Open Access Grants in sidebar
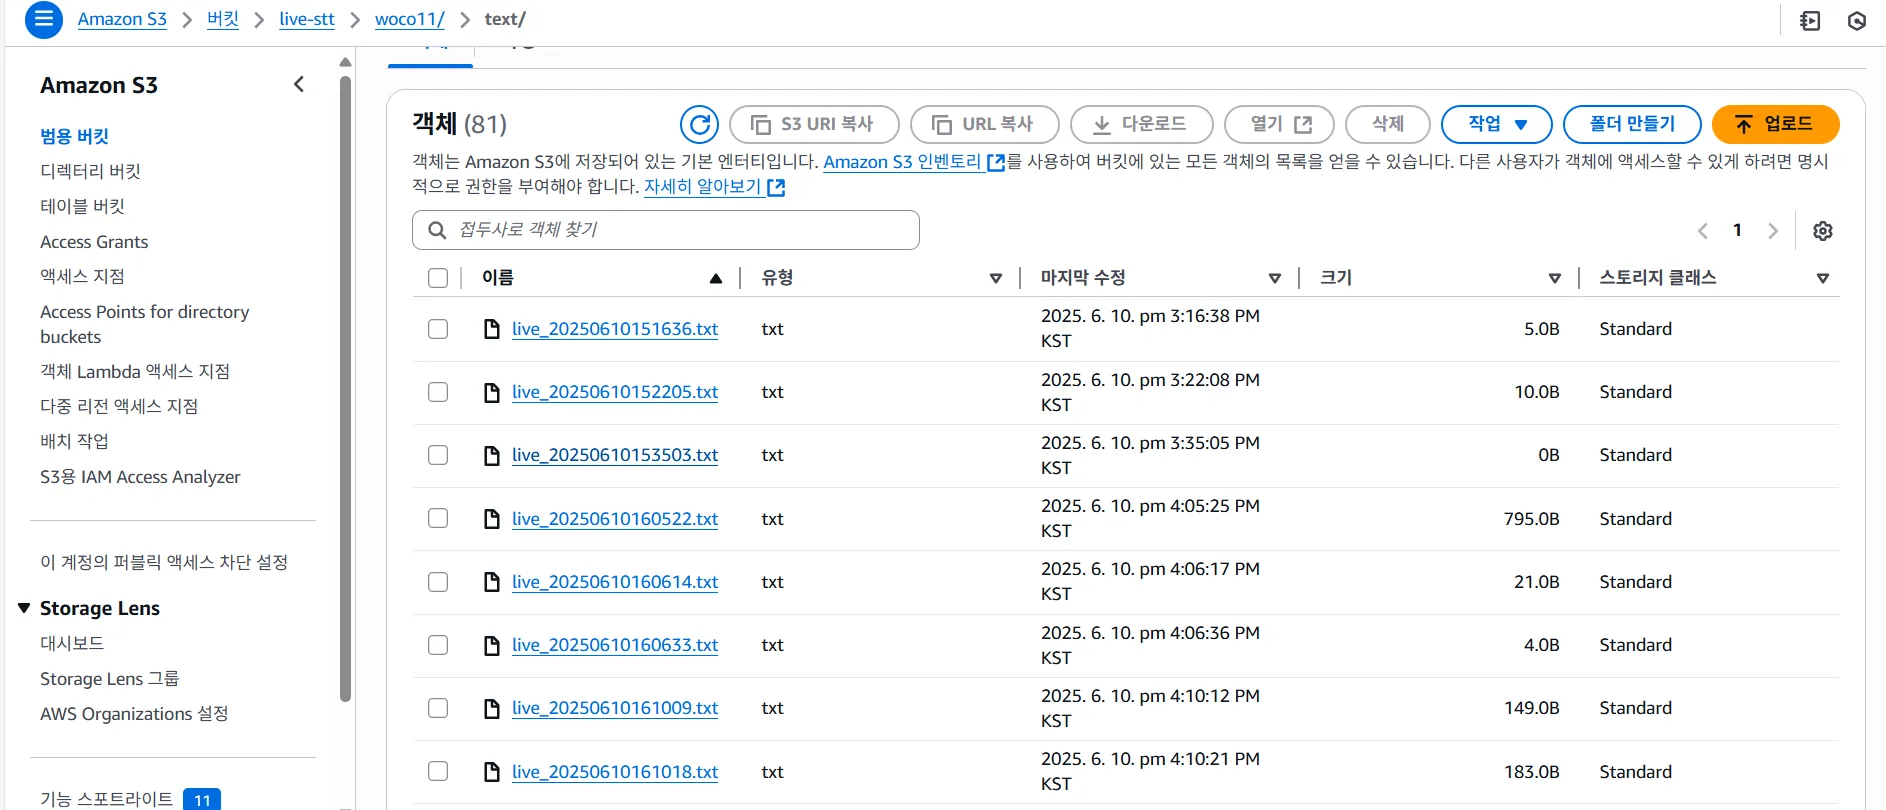The height and width of the screenshot is (810, 1886). click(94, 242)
